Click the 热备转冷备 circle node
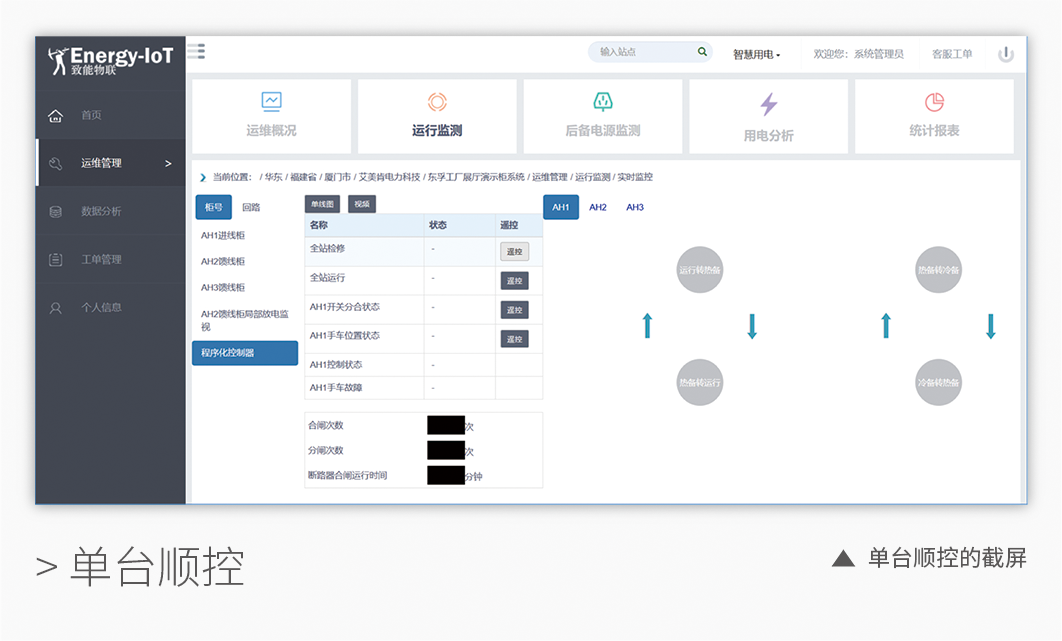 pos(939,270)
